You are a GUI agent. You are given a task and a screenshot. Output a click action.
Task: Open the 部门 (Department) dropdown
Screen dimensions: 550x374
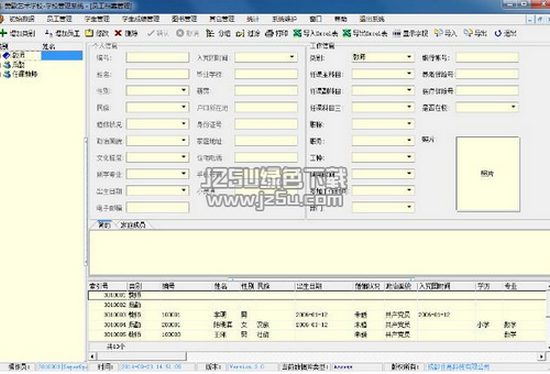[409, 207]
